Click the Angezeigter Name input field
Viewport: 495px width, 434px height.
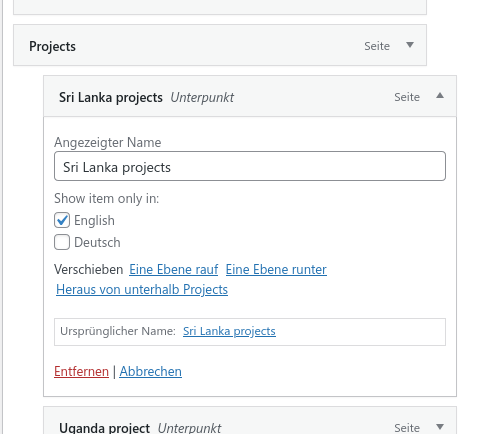(250, 166)
